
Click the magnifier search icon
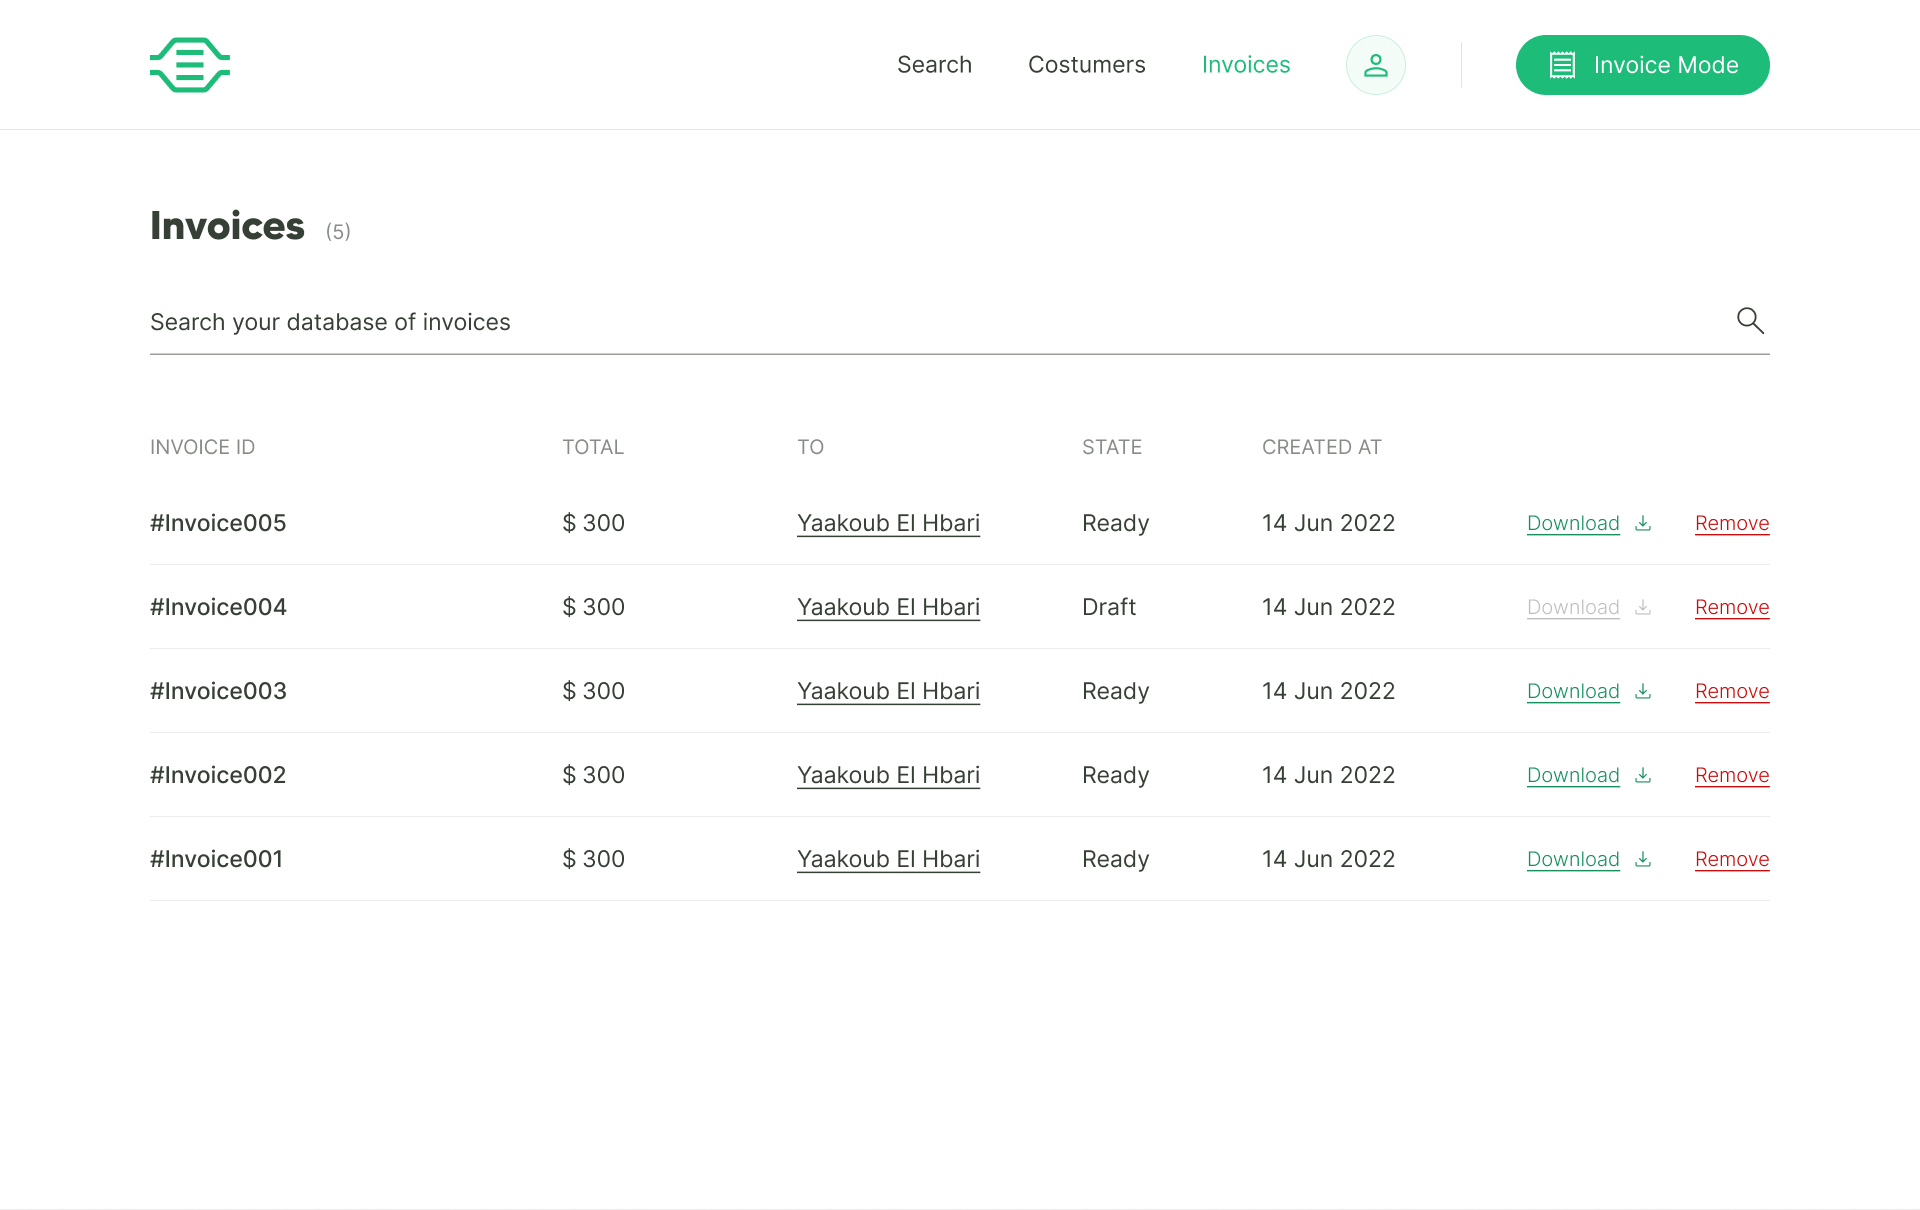pos(1750,320)
